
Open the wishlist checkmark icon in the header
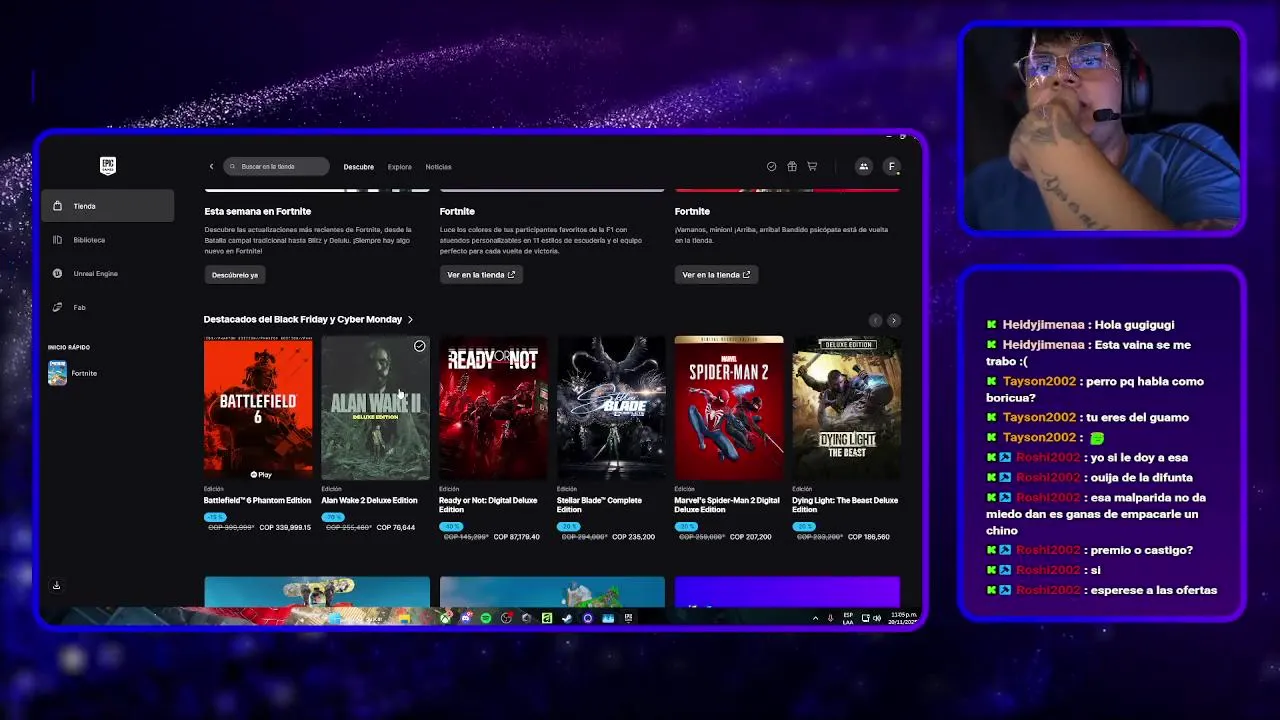coord(771,167)
